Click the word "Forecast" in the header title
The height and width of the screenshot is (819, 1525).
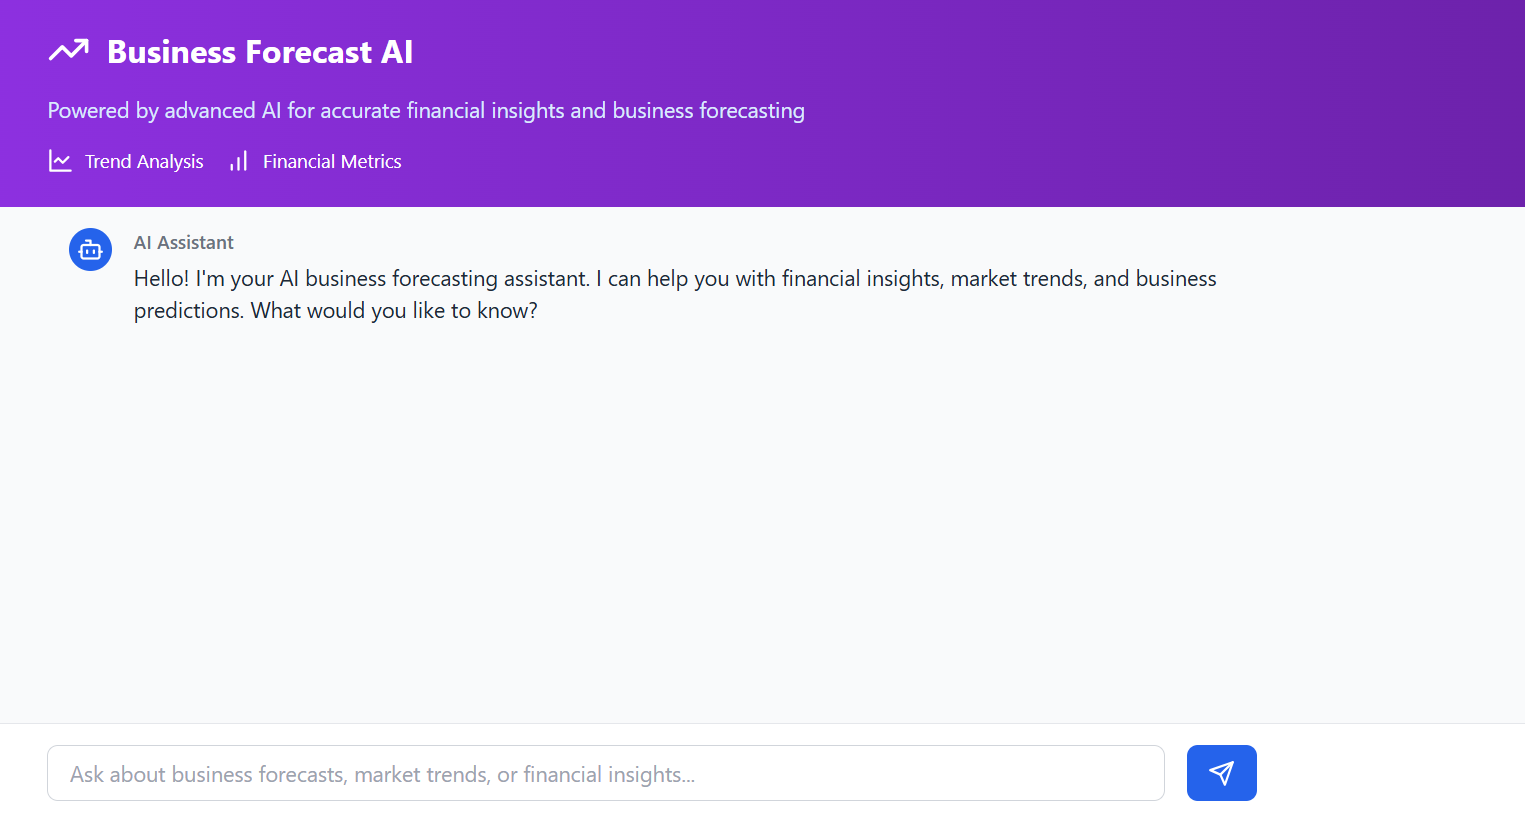point(309,52)
